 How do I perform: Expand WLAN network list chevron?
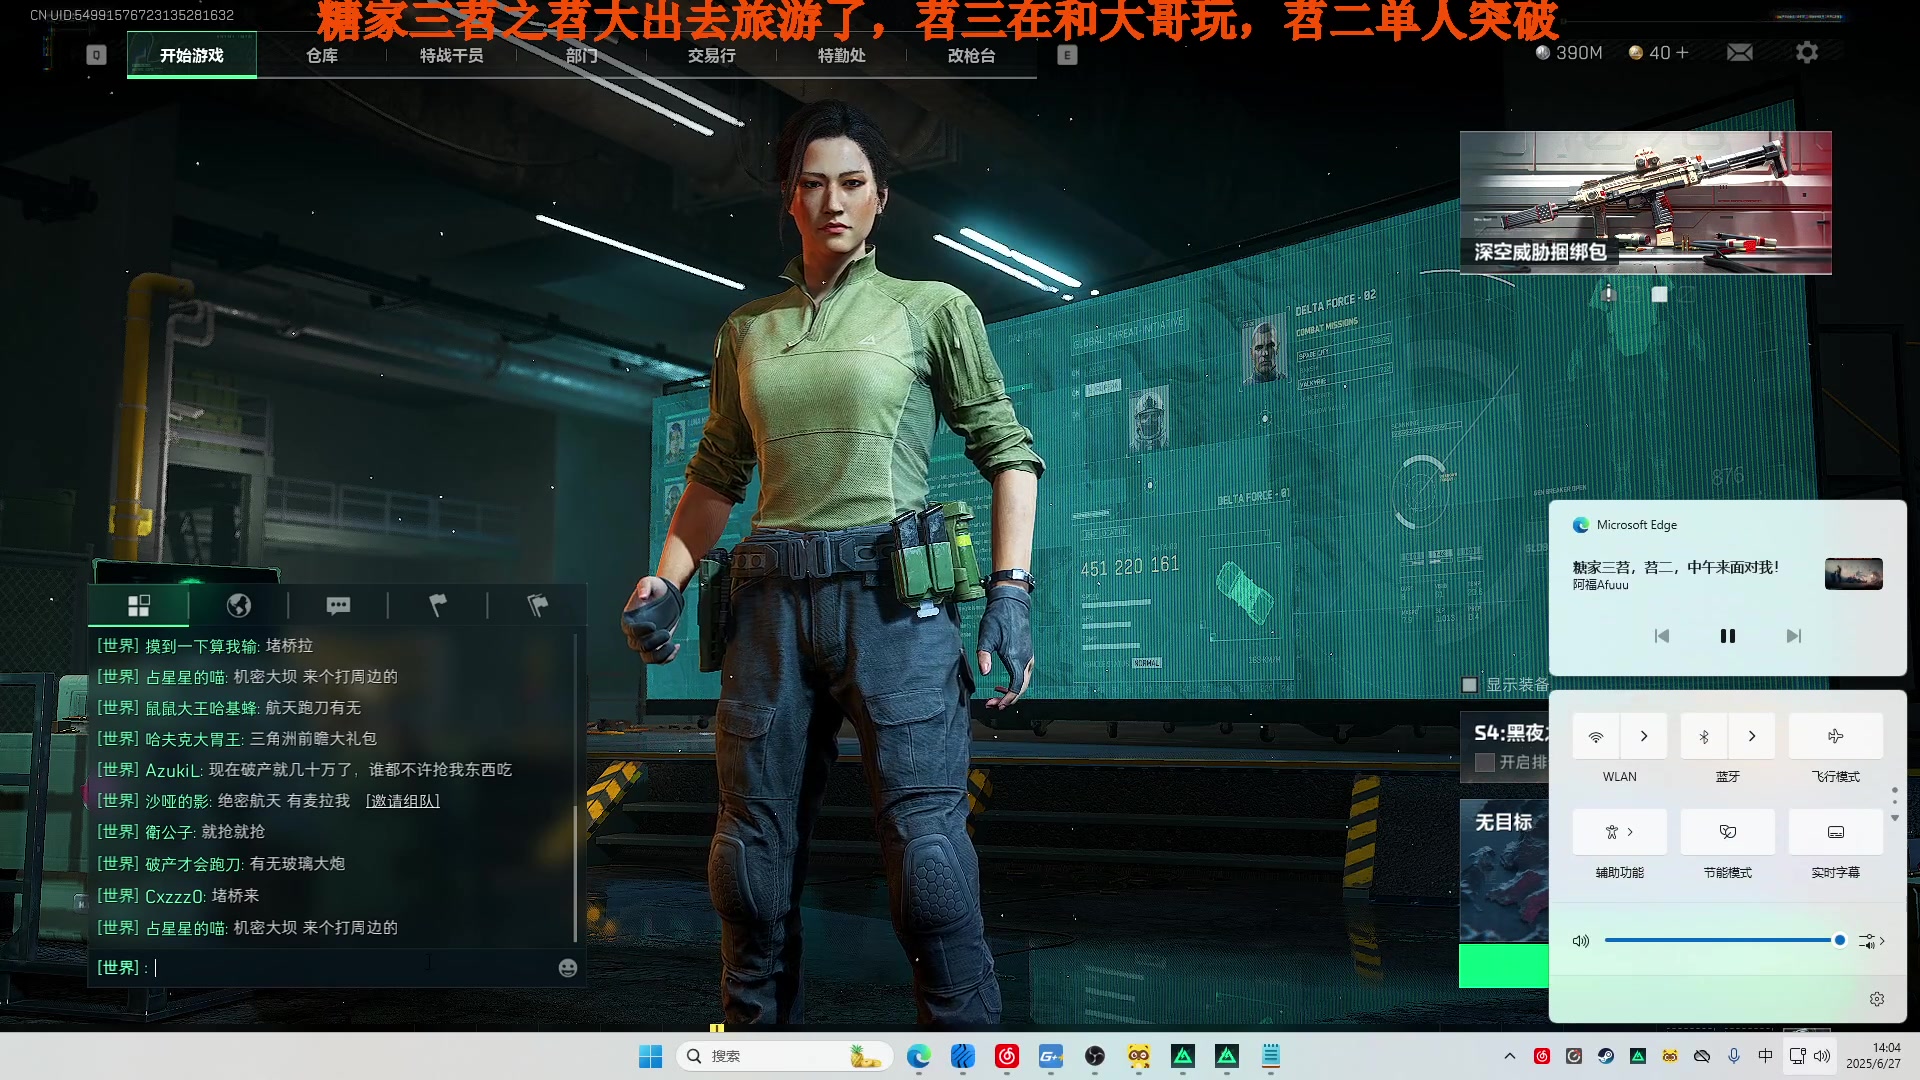click(1643, 736)
